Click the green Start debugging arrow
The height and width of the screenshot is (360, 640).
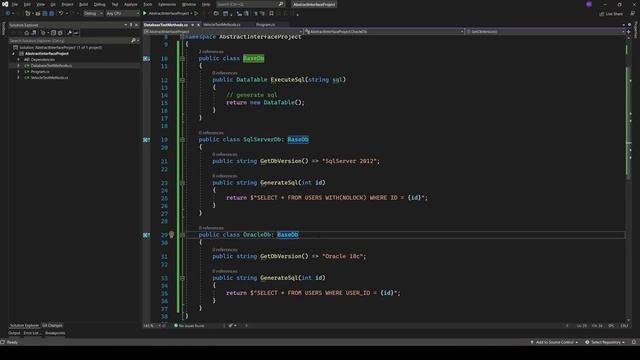pyautogui.click(x=144, y=13)
